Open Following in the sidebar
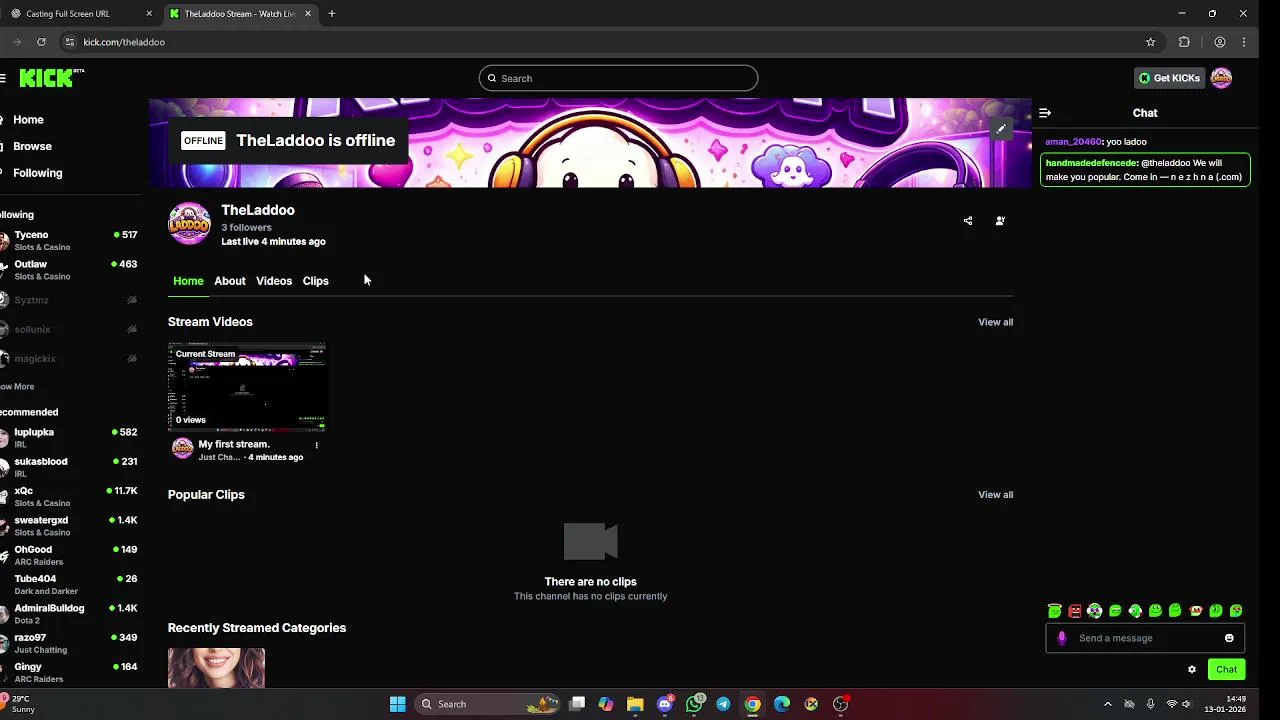 [37, 173]
